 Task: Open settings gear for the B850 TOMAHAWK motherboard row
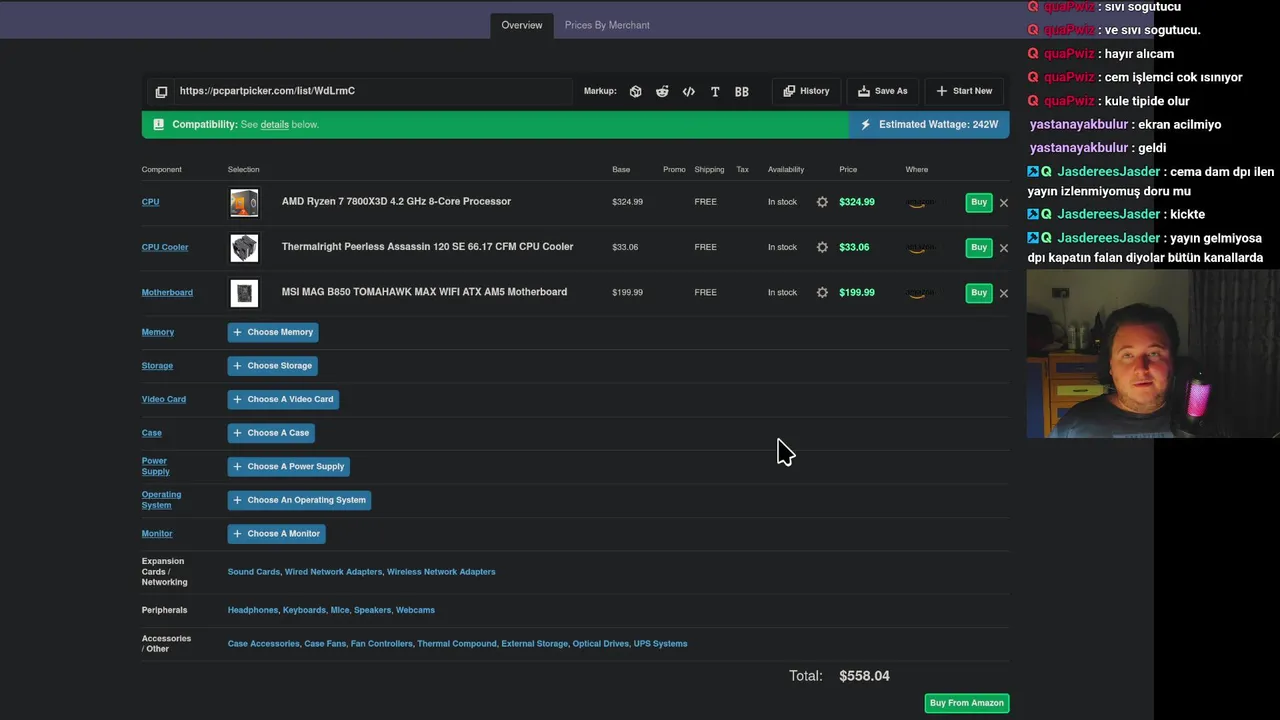pos(822,293)
